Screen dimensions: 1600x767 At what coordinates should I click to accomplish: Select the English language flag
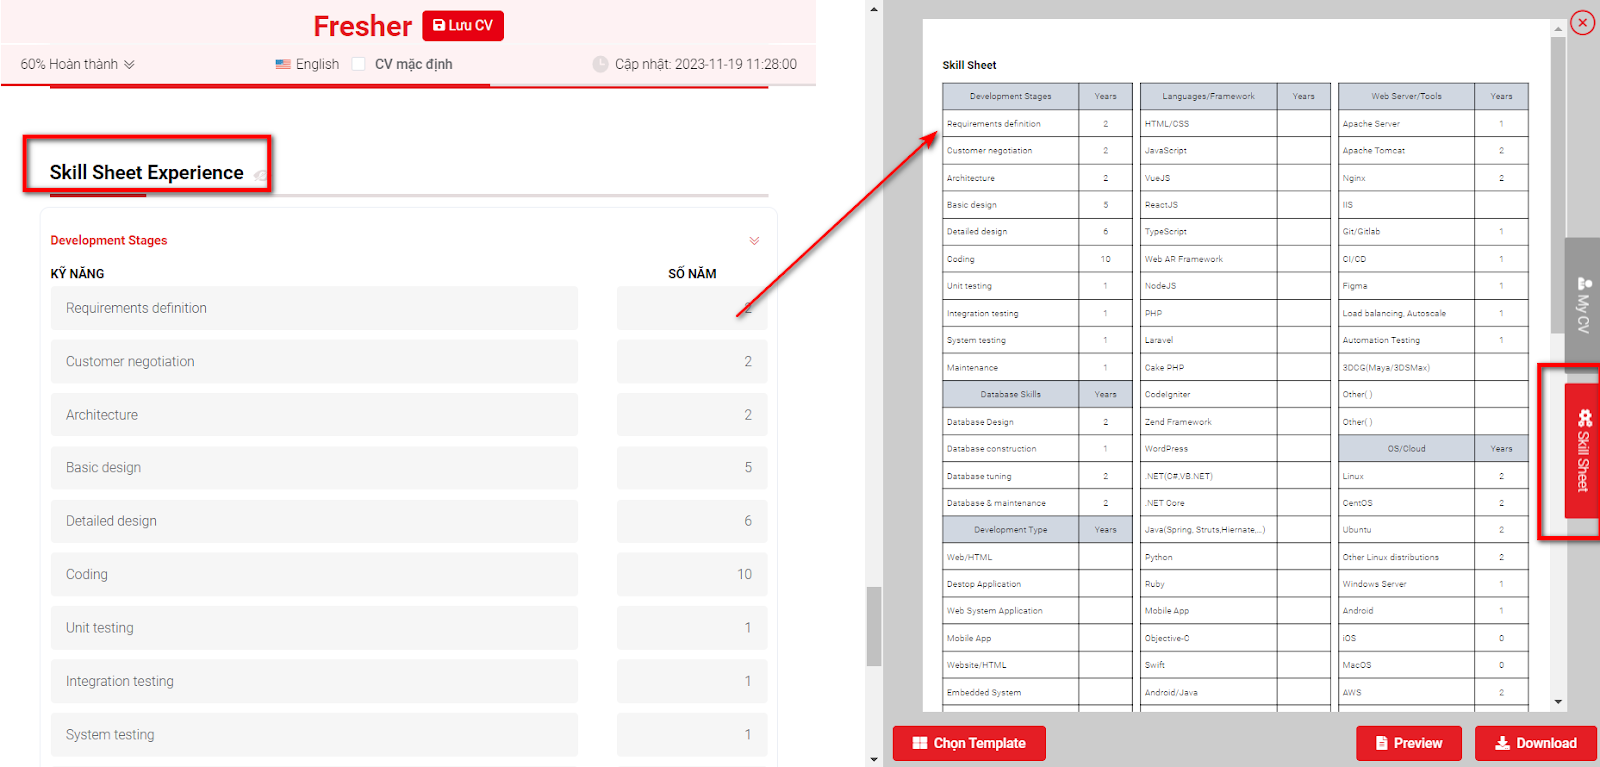(283, 64)
